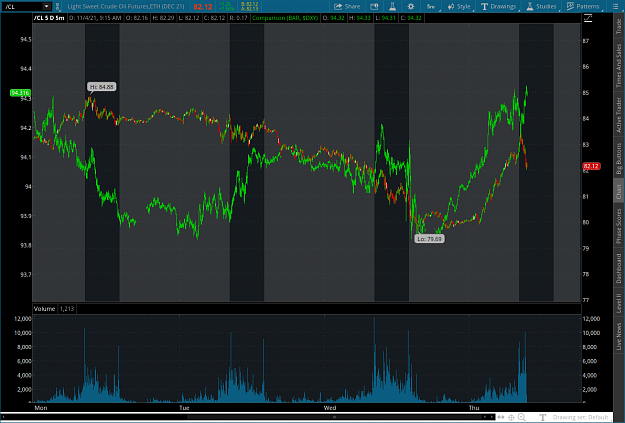Click the Light Sweet Crude Oil Futures description
The image size is (625, 423).
coord(126,6)
